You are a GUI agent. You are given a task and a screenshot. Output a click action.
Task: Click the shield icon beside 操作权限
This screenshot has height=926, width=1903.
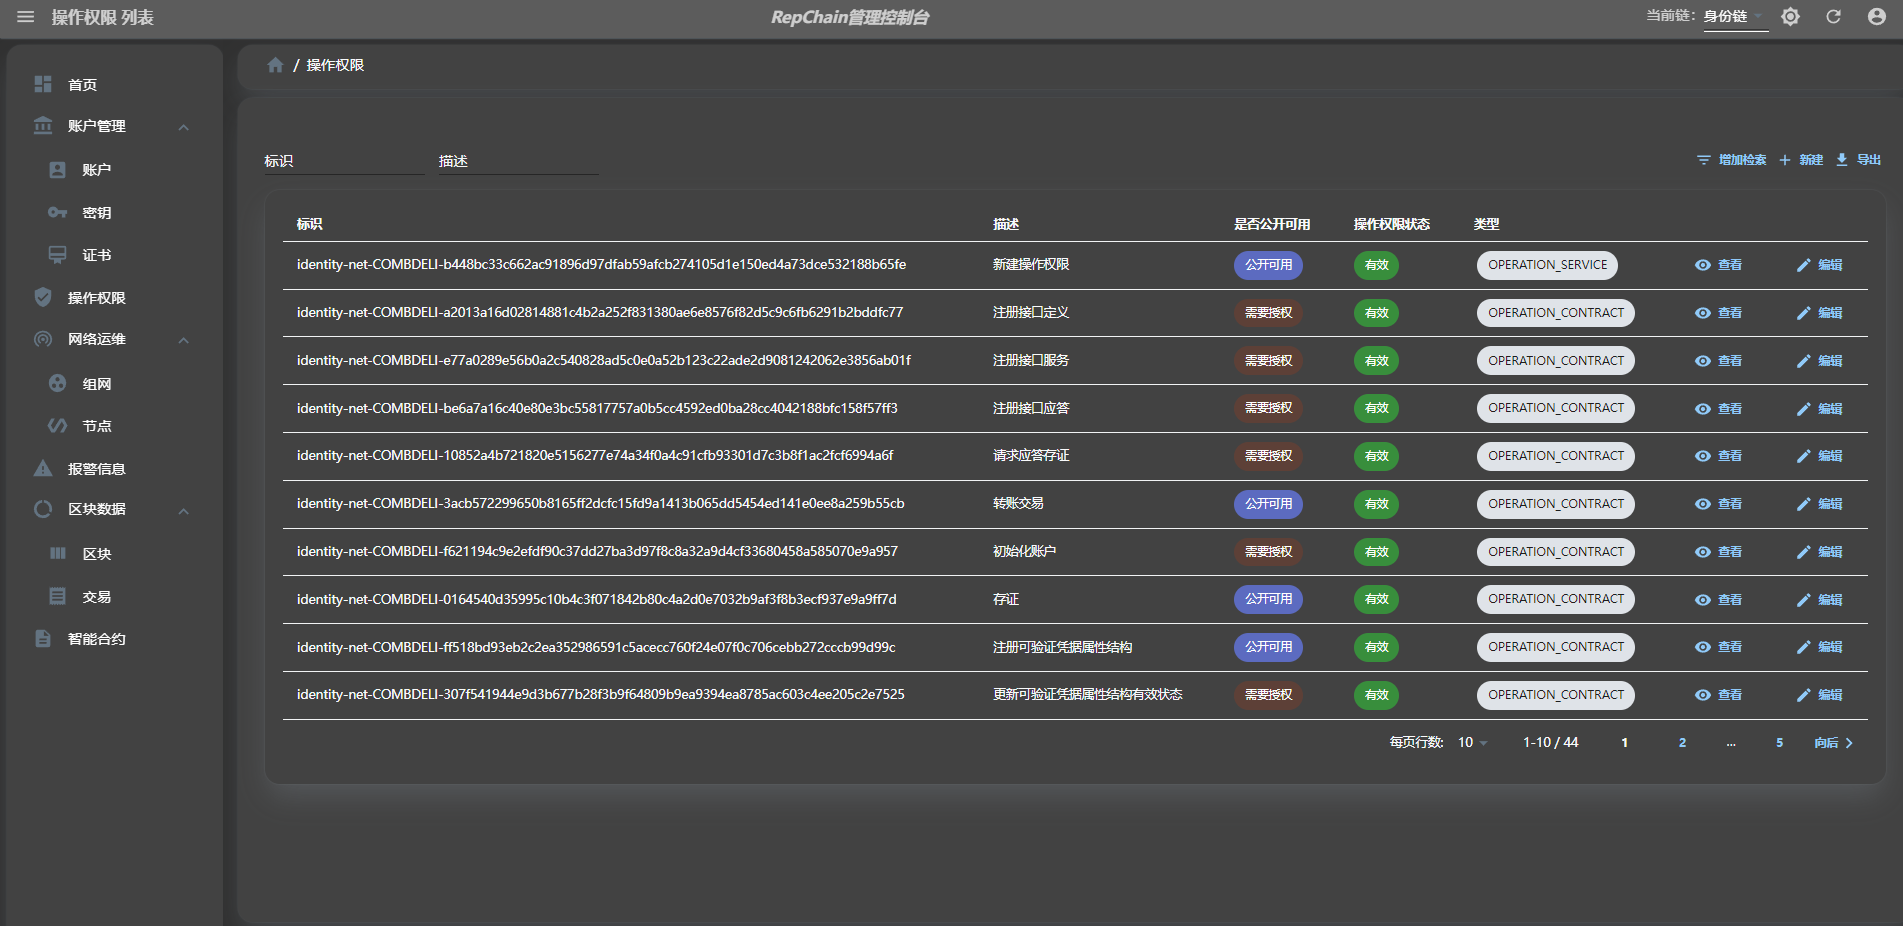[x=43, y=297]
